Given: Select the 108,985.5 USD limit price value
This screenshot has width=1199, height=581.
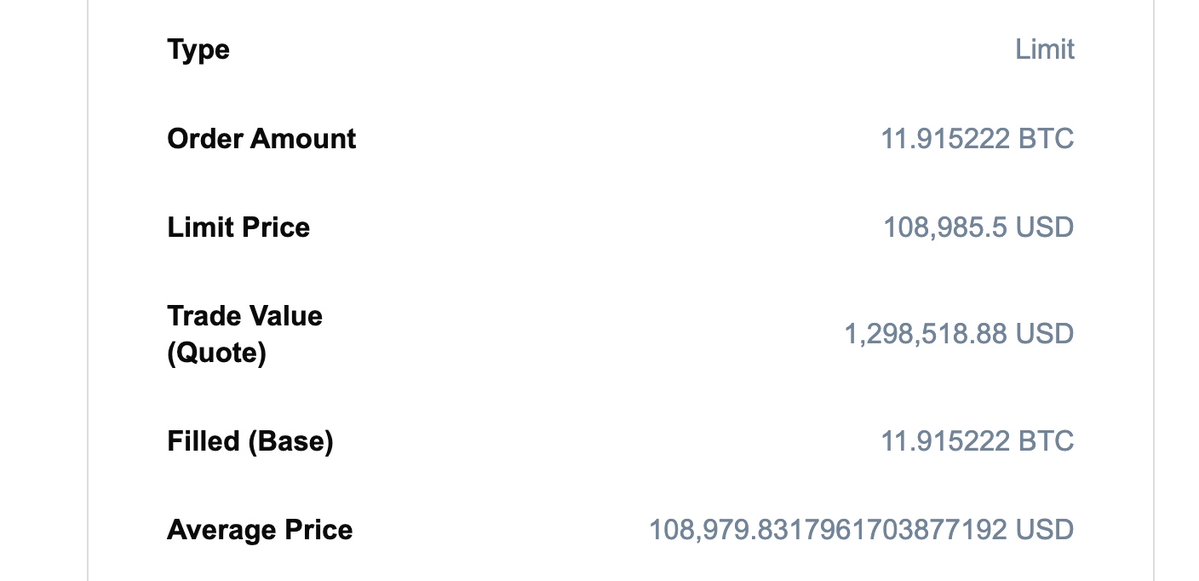Looking at the screenshot, I should tap(978, 227).
